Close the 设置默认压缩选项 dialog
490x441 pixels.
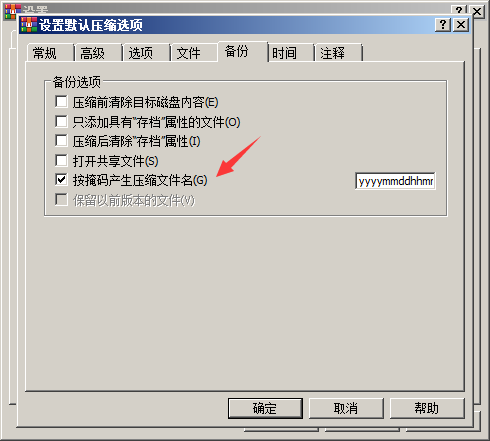pyautogui.click(x=461, y=25)
